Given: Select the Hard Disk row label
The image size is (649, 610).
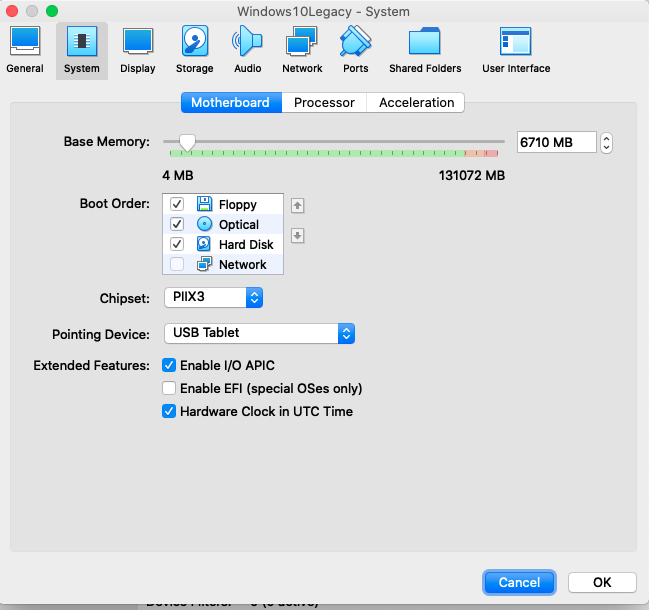Looking at the screenshot, I should coord(246,245).
